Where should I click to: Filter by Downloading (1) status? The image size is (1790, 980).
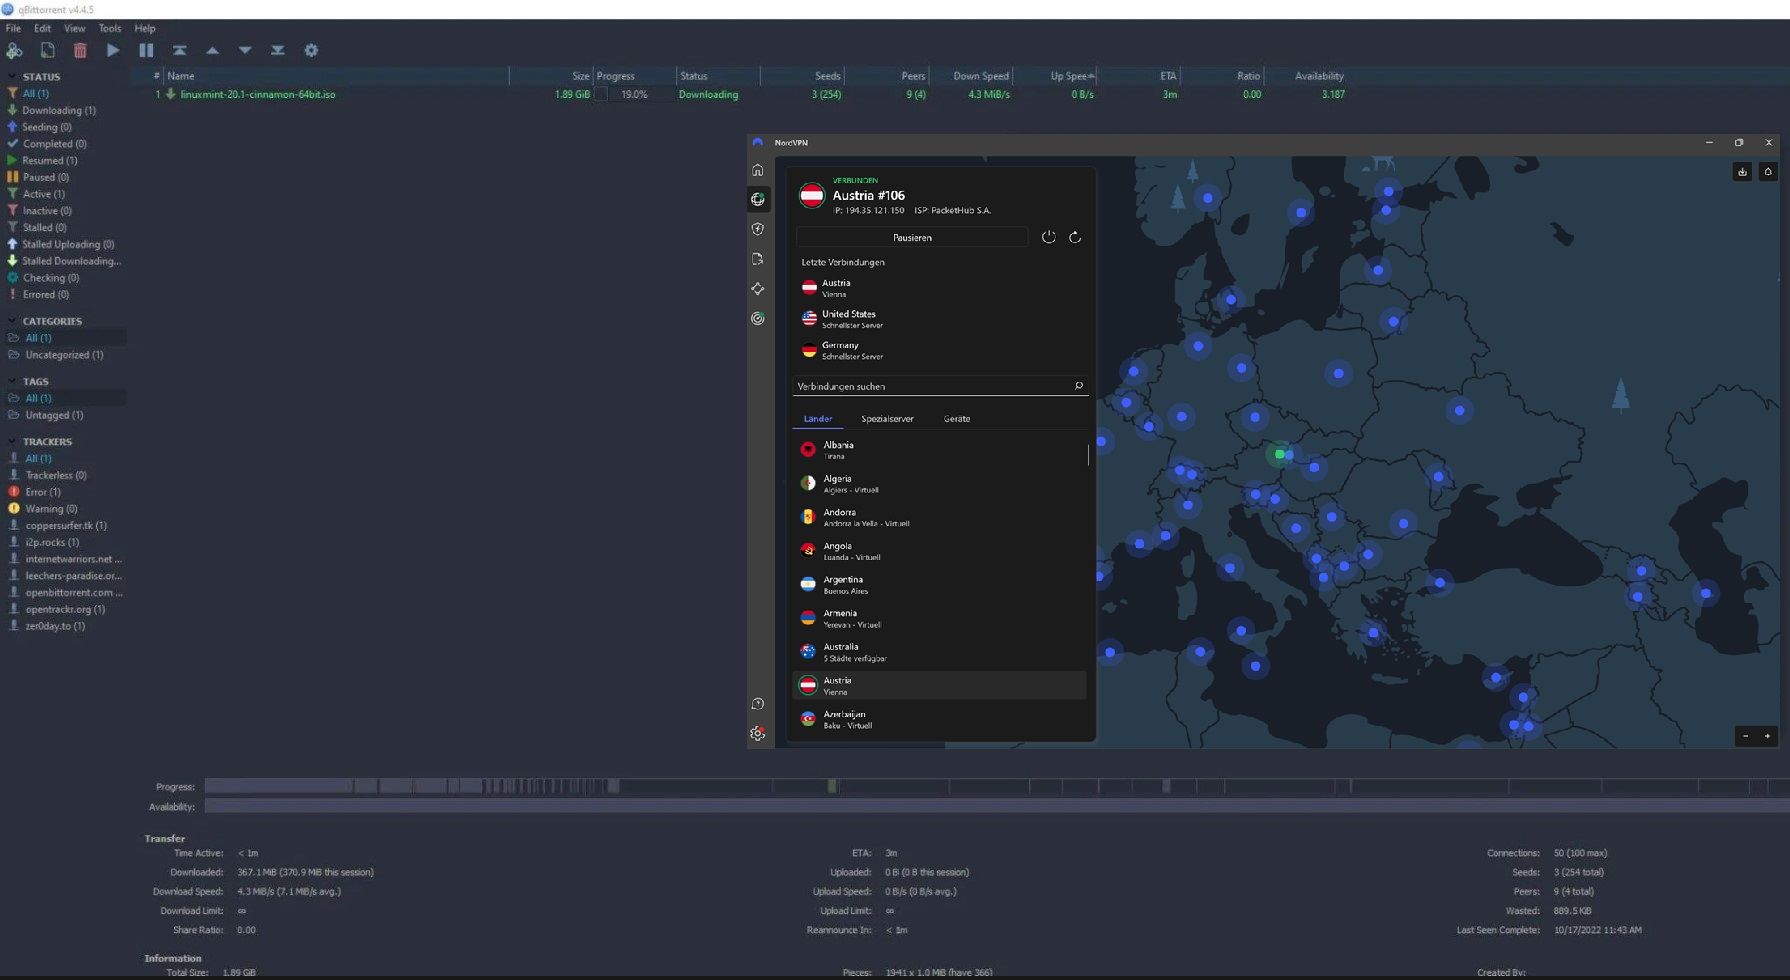click(x=59, y=111)
